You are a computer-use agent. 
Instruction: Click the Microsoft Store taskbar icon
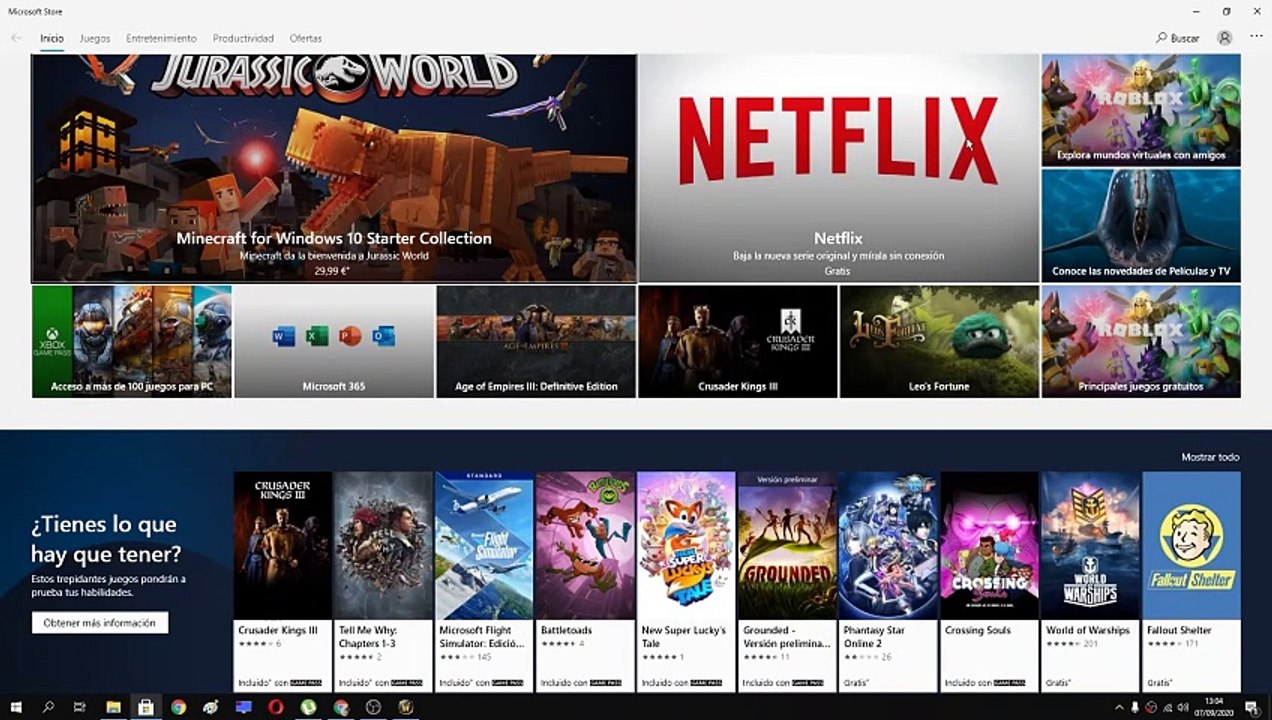[146, 707]
